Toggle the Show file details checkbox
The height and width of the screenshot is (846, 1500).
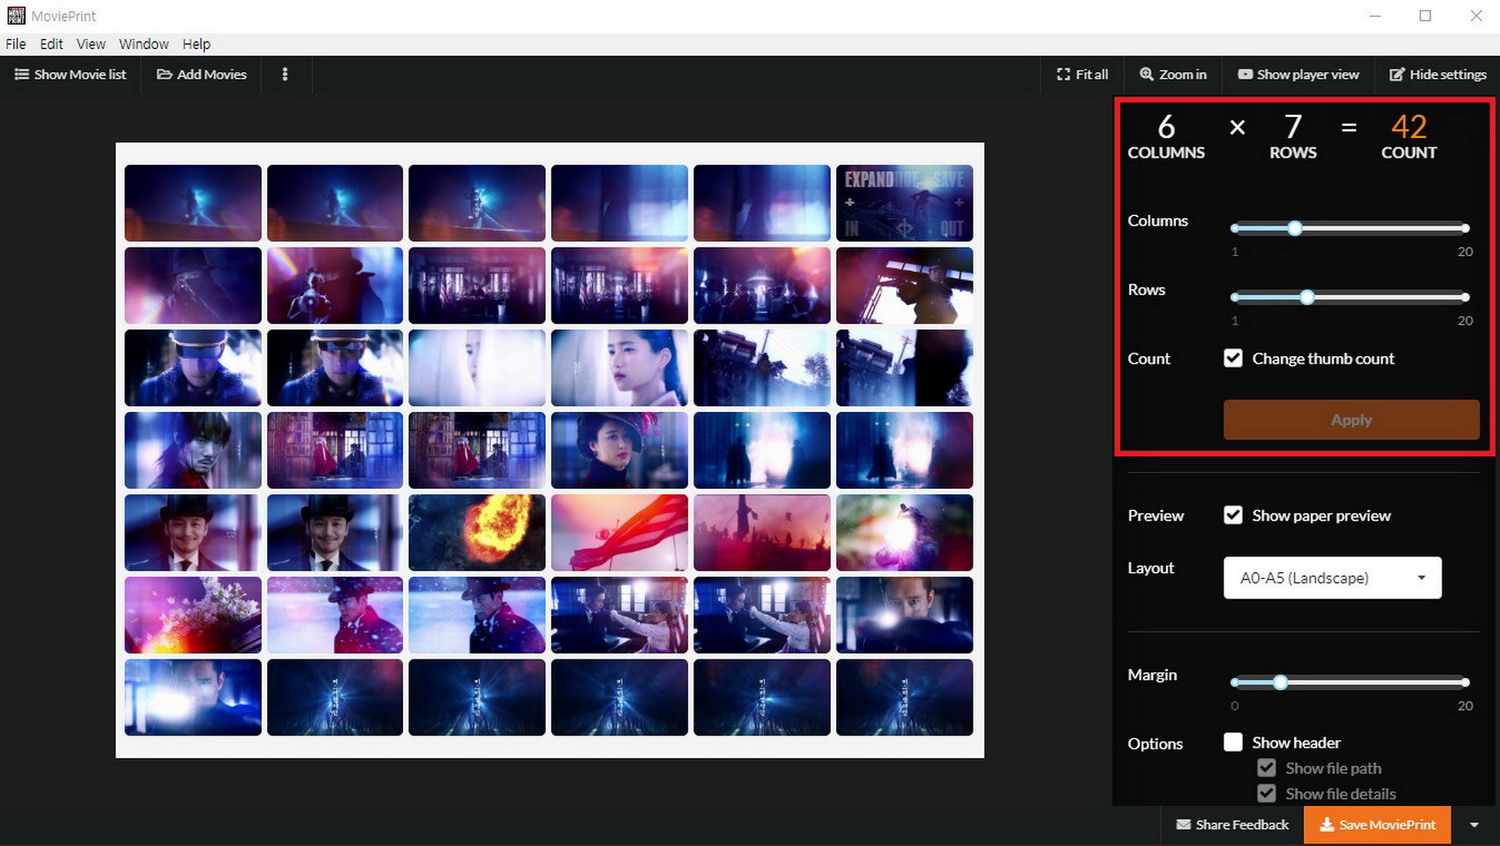click(1267, 793)
